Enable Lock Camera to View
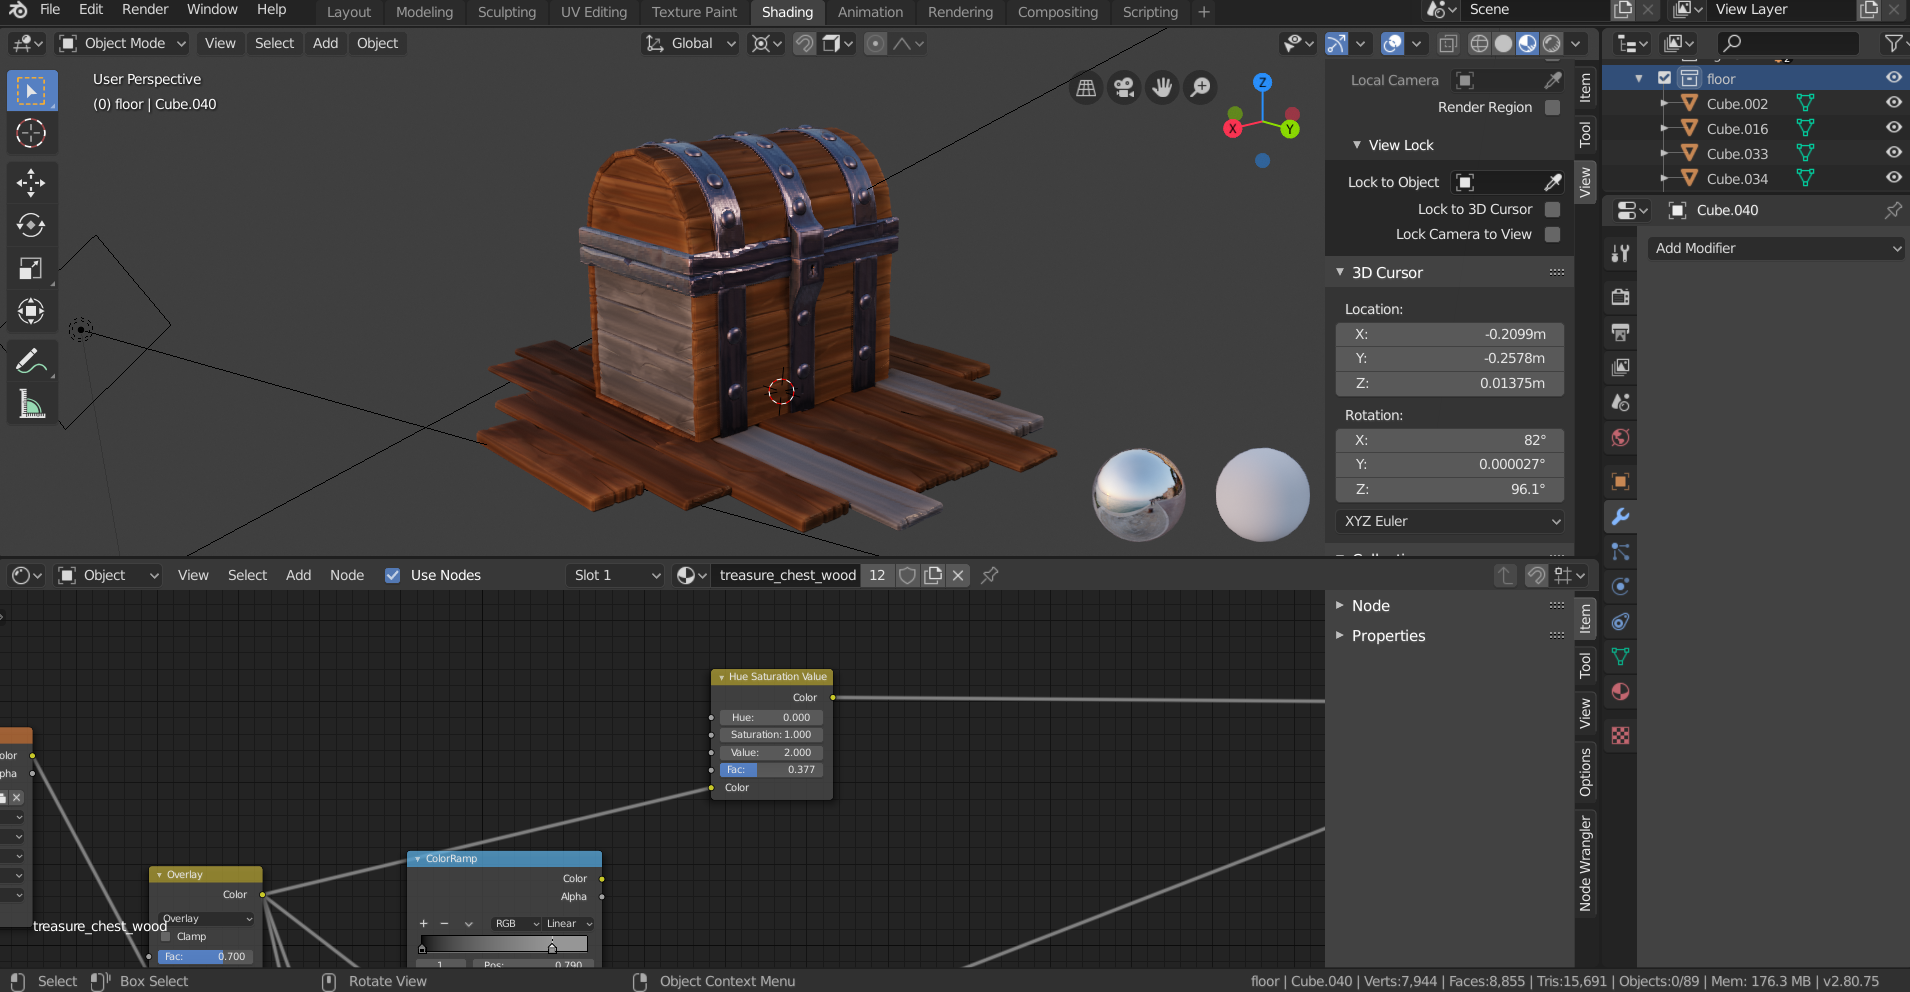The height and width of the screenshot is (992, 1910). pos(1553,234)
